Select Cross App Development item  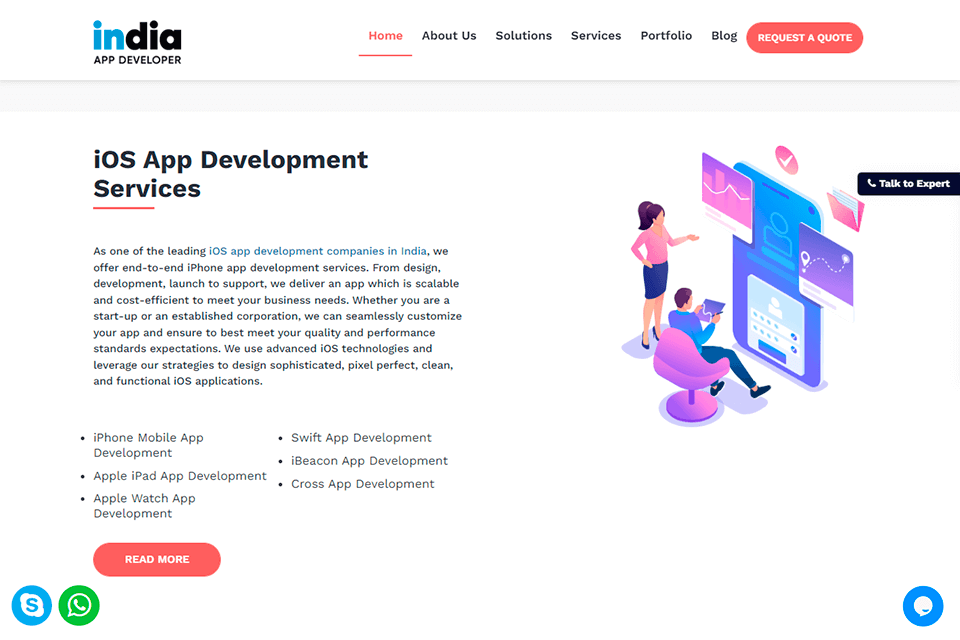pos(362,484)
